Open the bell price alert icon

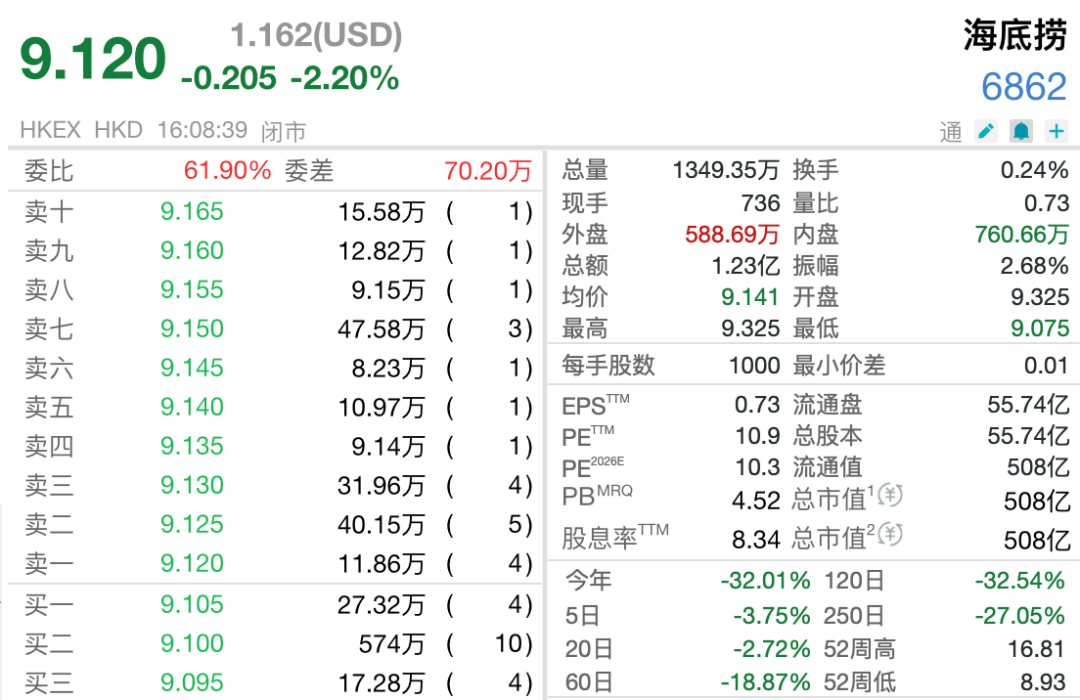(1021, 131)
